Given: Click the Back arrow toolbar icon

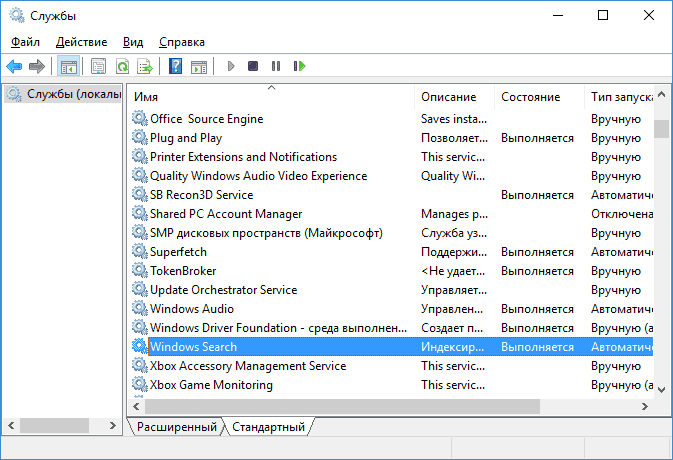Looking at the screenshot, I should (14, 66).
